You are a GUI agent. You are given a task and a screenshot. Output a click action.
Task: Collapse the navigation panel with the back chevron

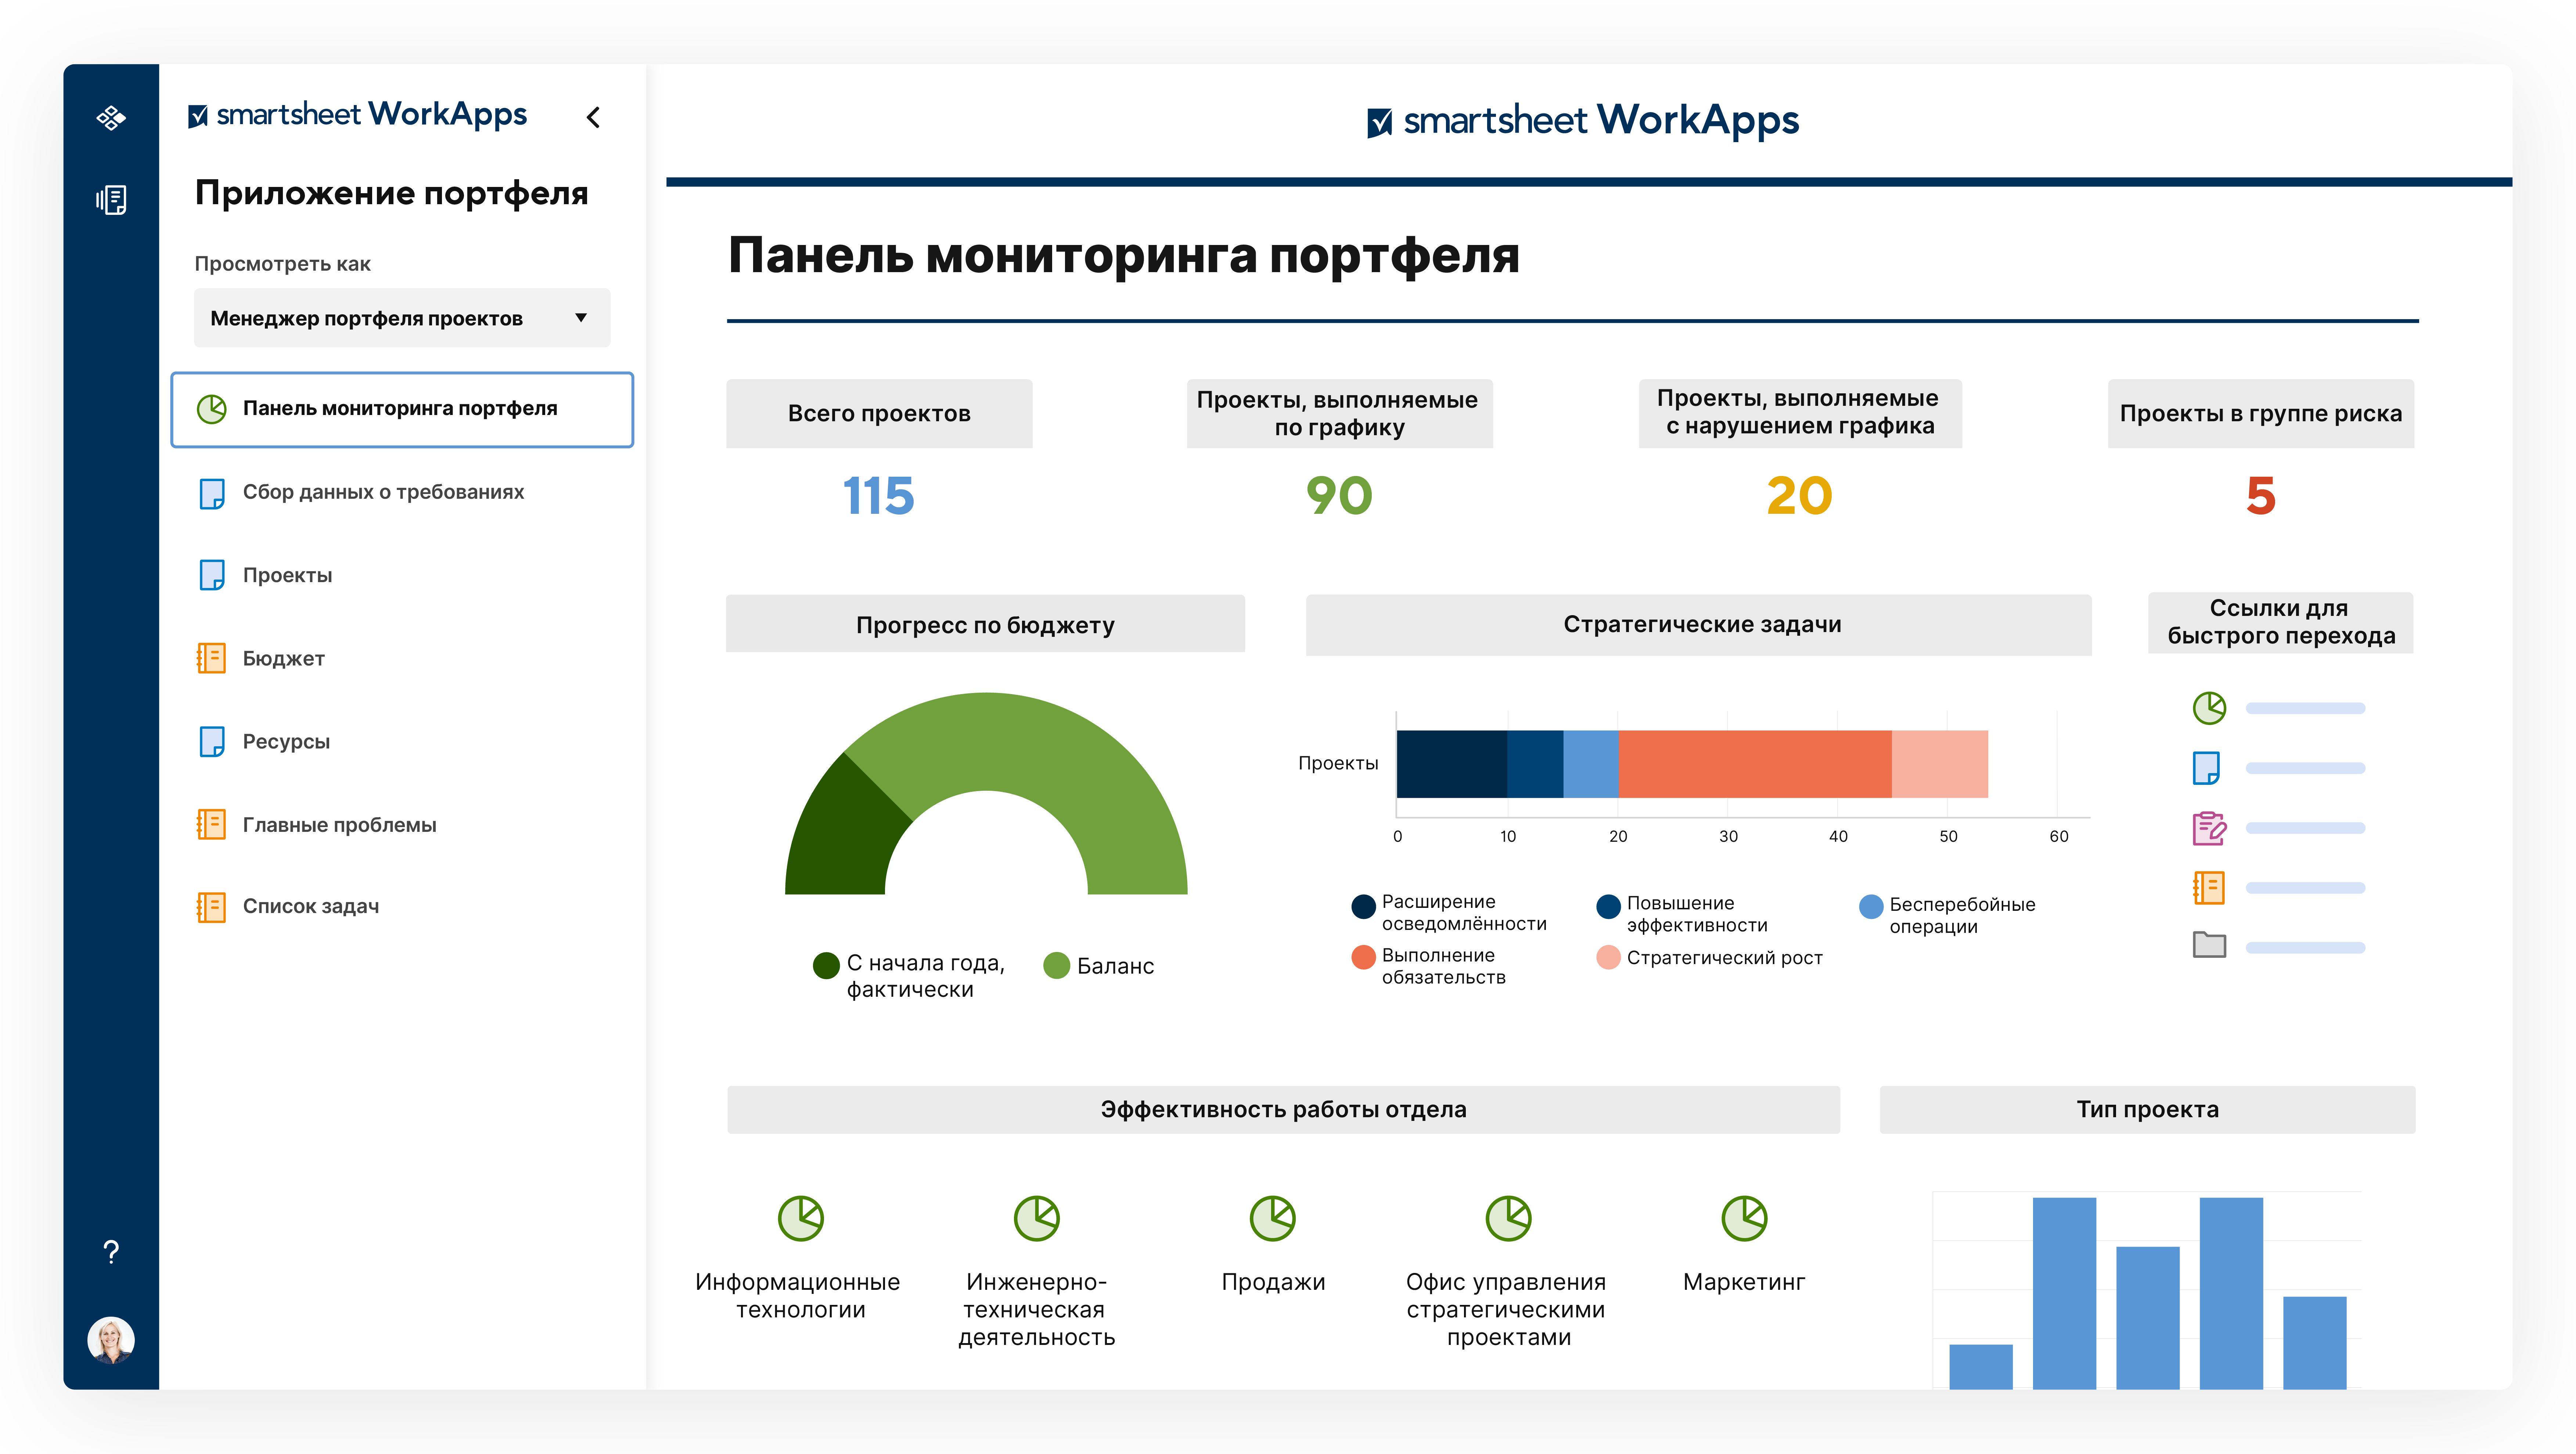[x=593, y=117]
